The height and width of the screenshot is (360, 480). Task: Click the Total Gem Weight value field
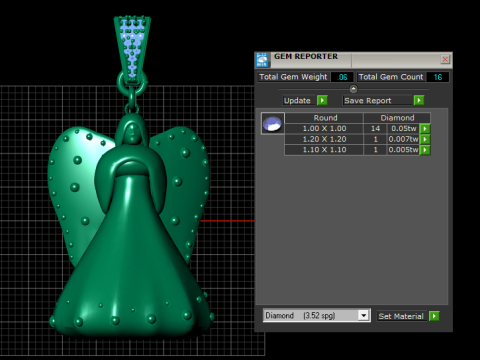pyautogui.click(x=342, y=77)
